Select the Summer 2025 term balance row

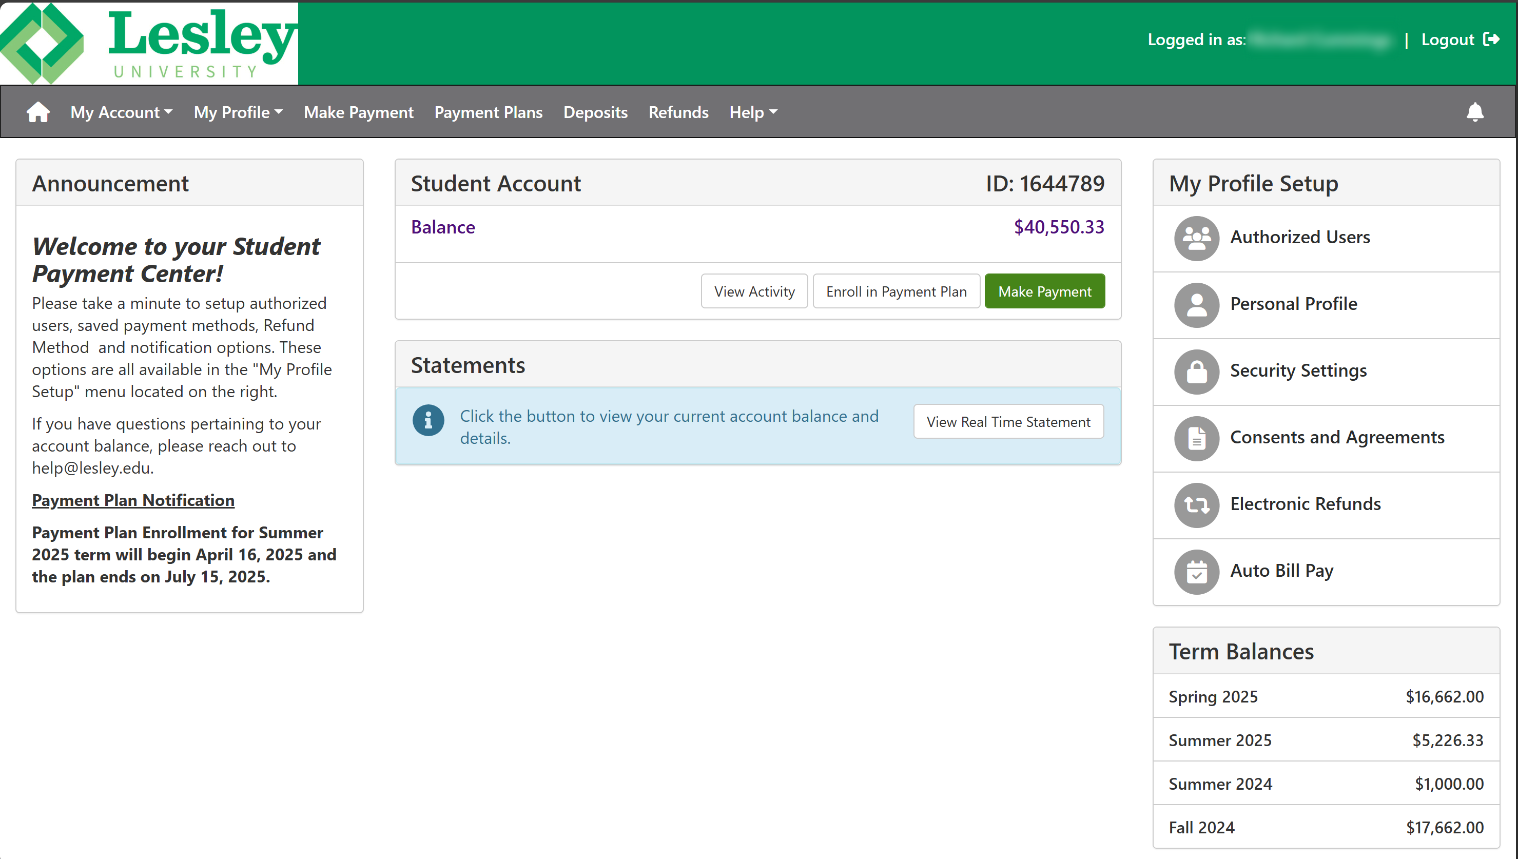(1326, 740)
